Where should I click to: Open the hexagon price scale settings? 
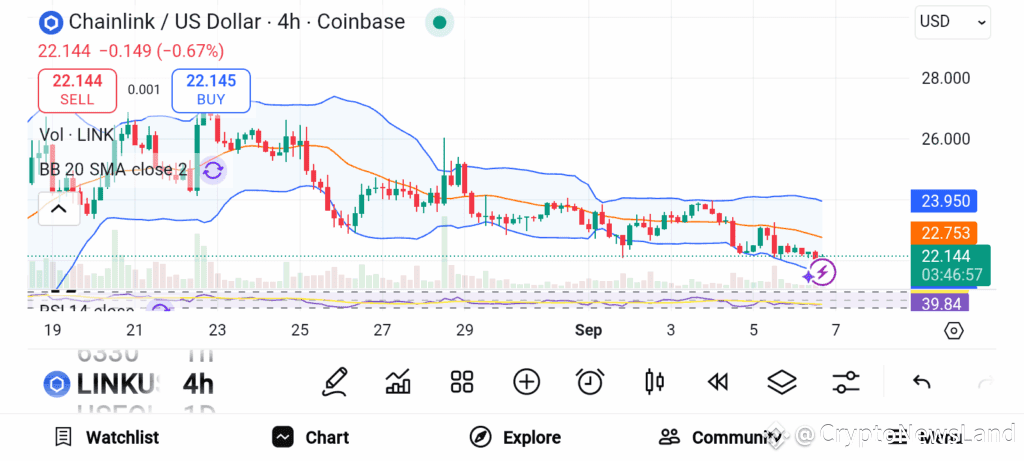pos(953,331)
